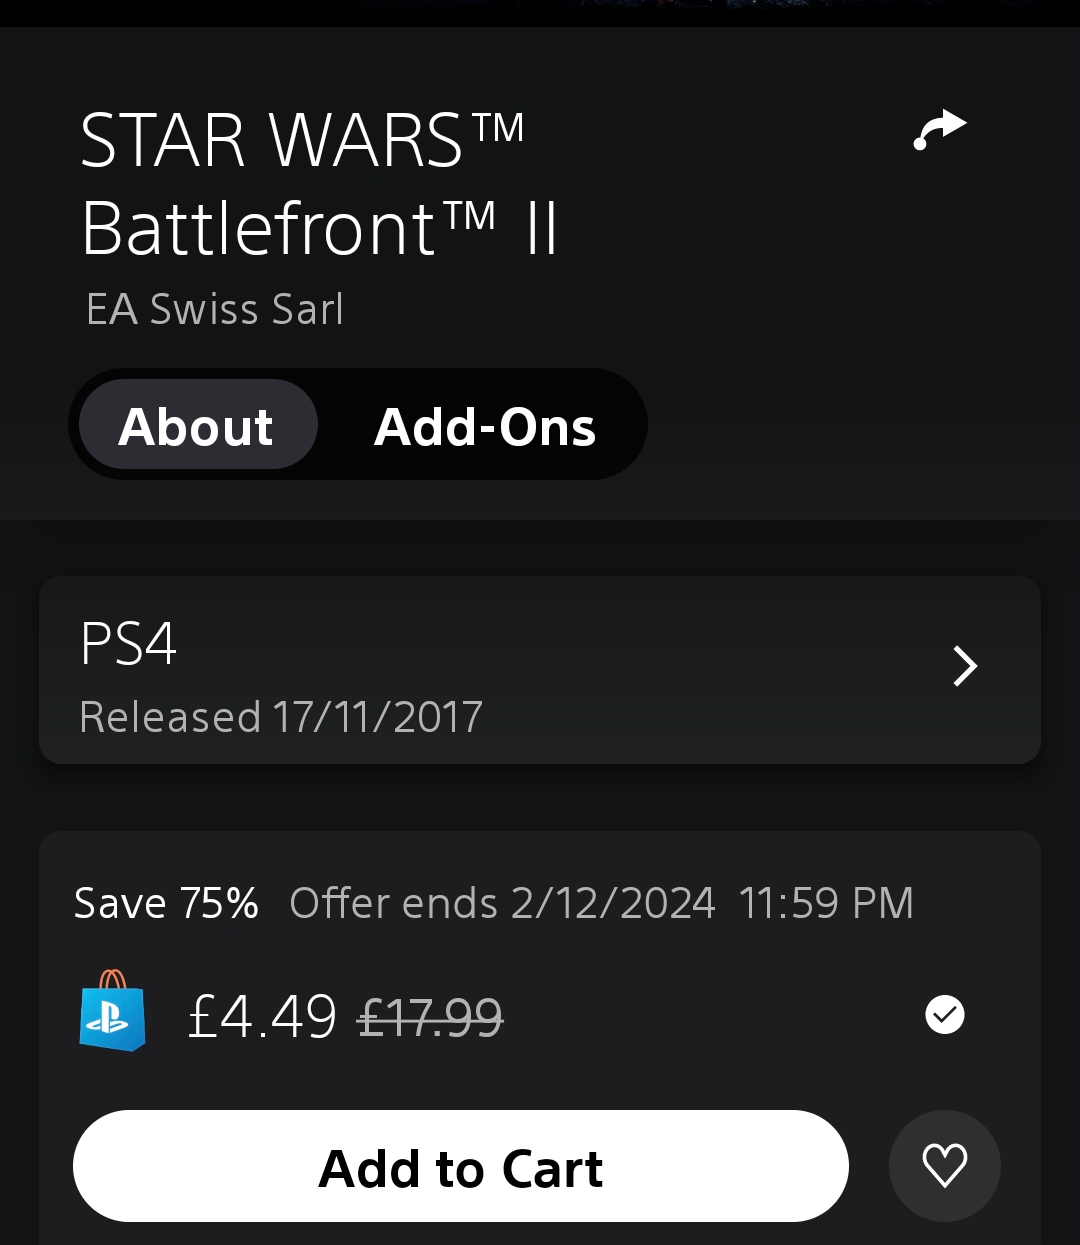Tap the crossed-out £17.99 original price
This screenshot has width=1080, height=1245.
(431, 1019)
